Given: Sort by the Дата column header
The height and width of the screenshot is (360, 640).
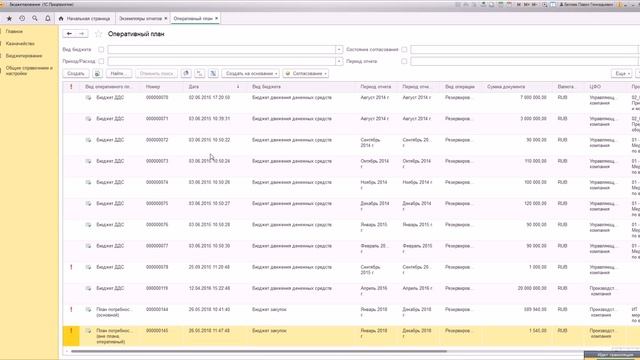Looking at the screenshot, I should click(x=214, y=87).
